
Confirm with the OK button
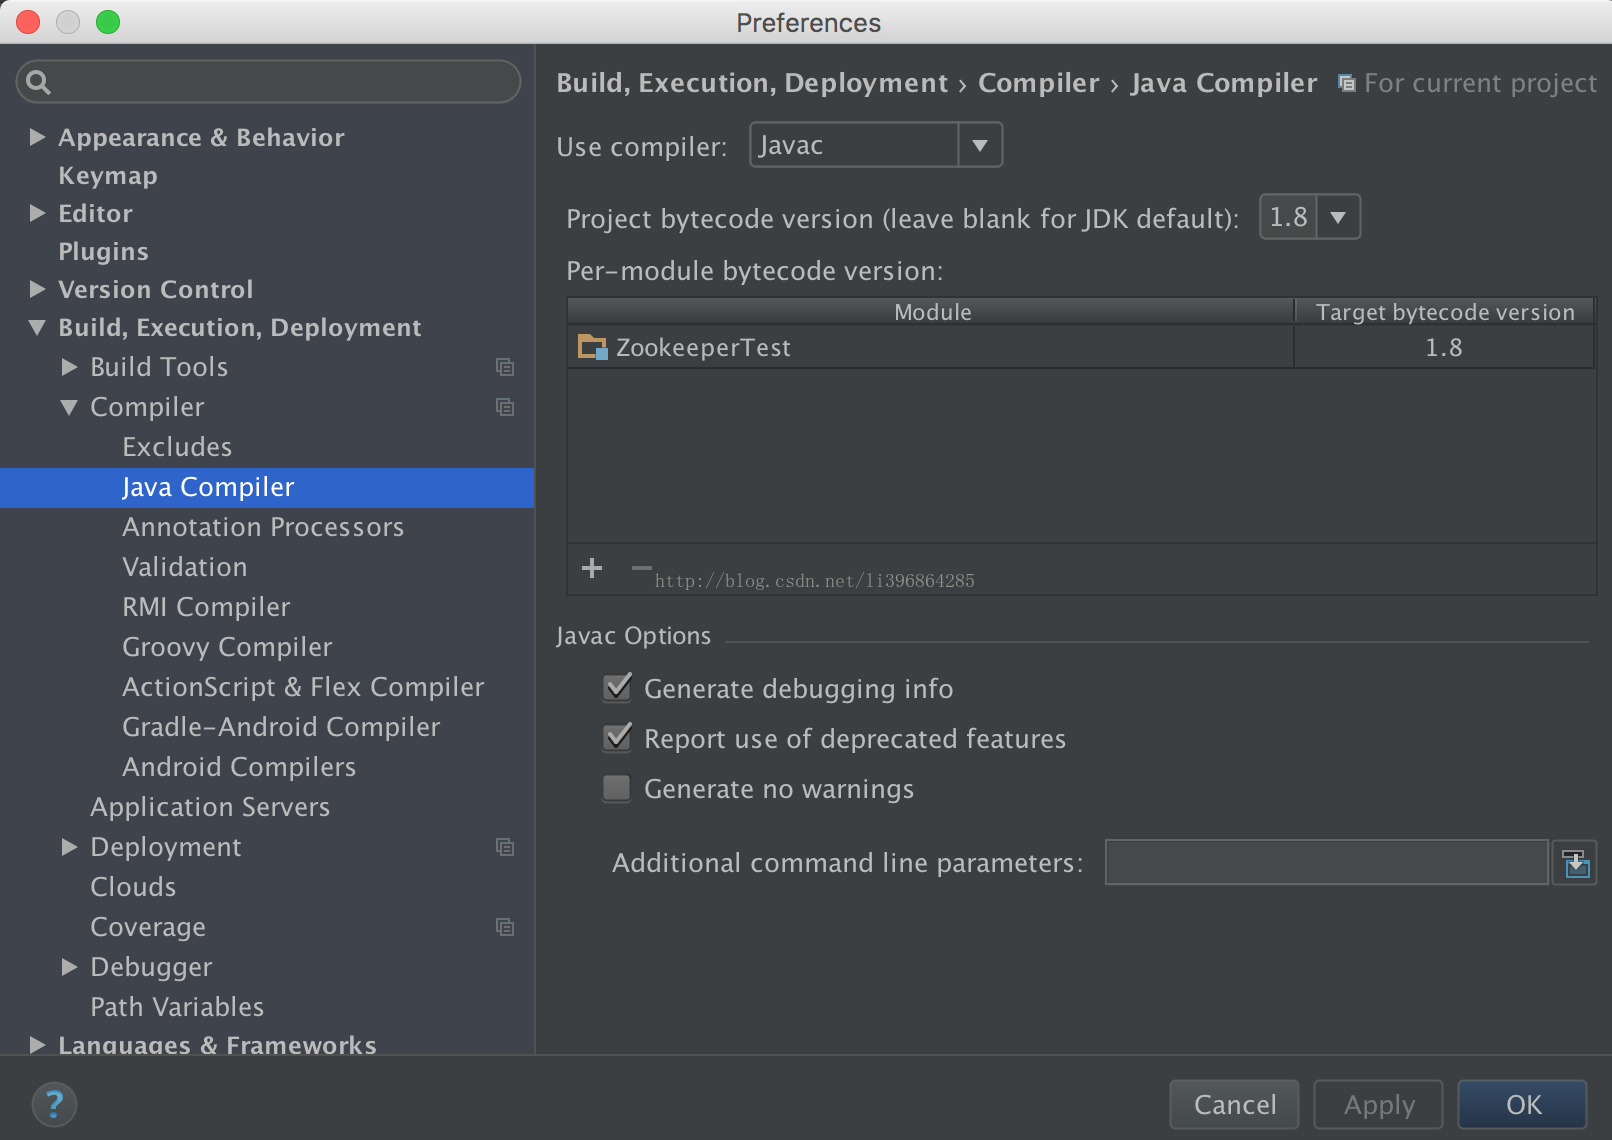point(1522,1104)
